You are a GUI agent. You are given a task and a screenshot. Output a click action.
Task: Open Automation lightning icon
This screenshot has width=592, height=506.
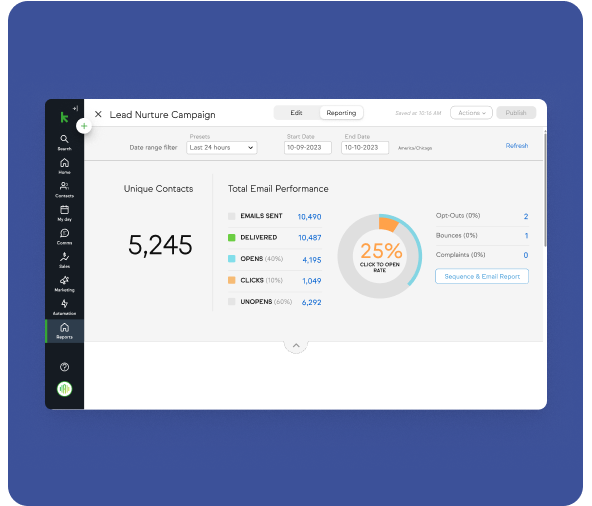click(x=65, y=307)
